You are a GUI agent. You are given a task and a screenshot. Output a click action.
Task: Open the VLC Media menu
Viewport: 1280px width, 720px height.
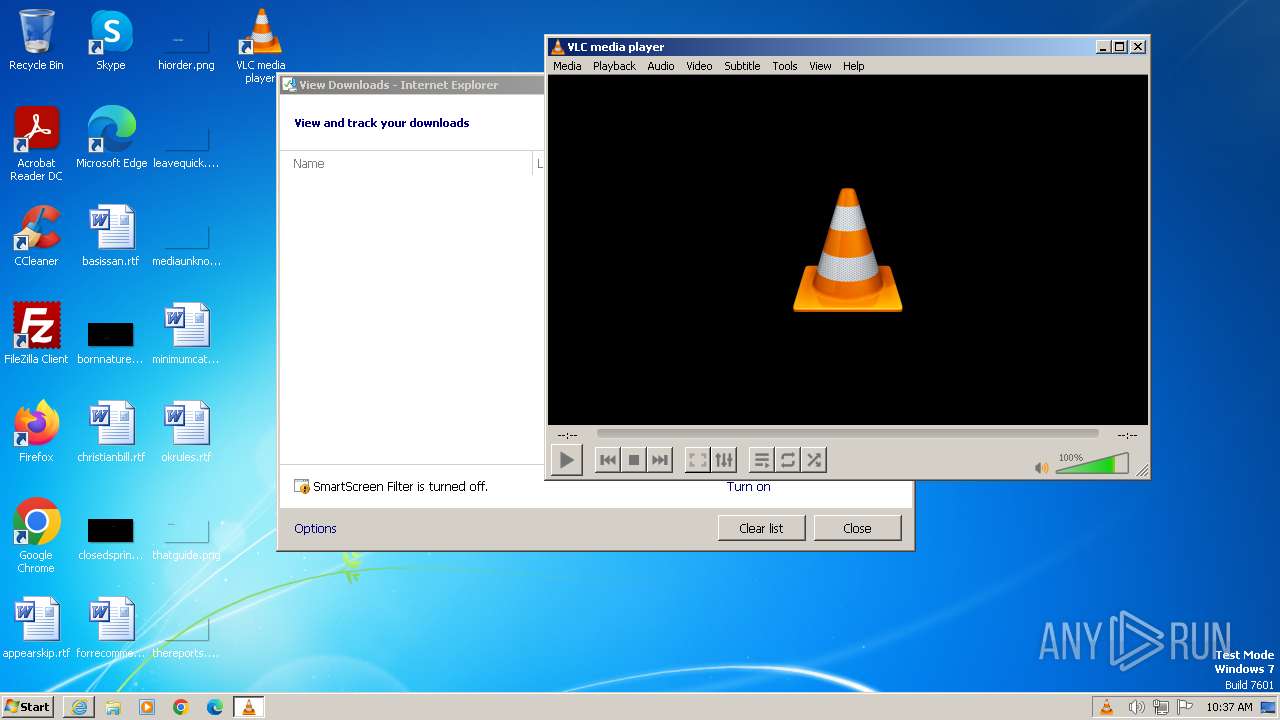coord(567,66)
